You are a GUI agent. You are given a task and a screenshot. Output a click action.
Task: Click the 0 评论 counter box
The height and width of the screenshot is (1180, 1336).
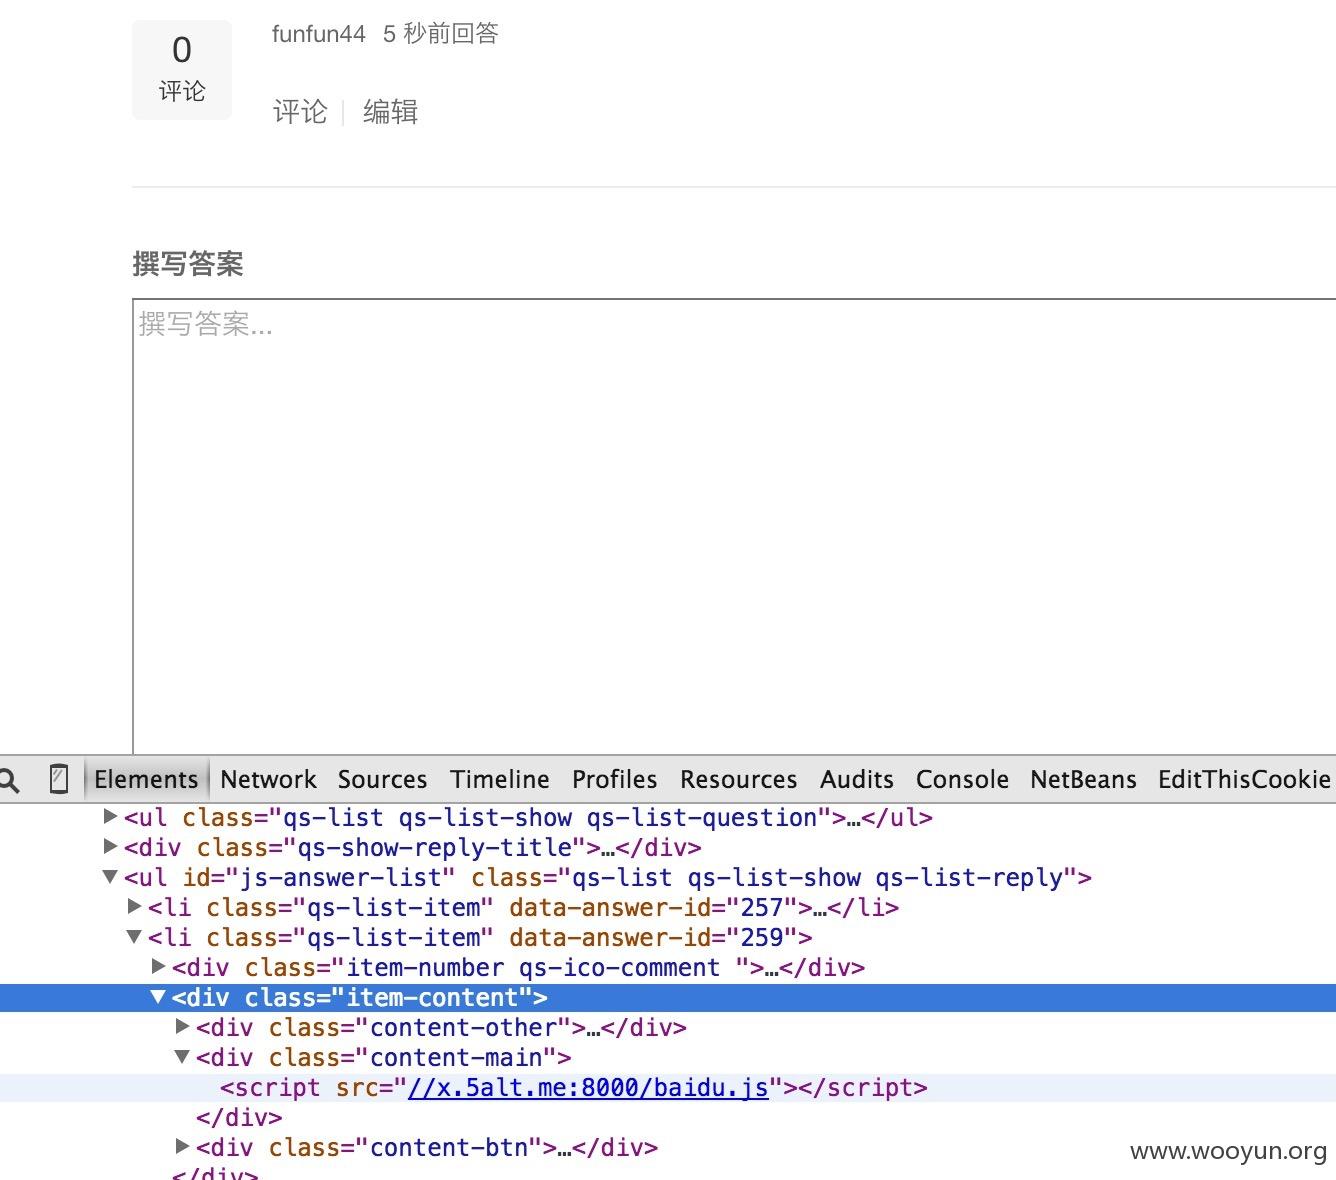(182, 70)
